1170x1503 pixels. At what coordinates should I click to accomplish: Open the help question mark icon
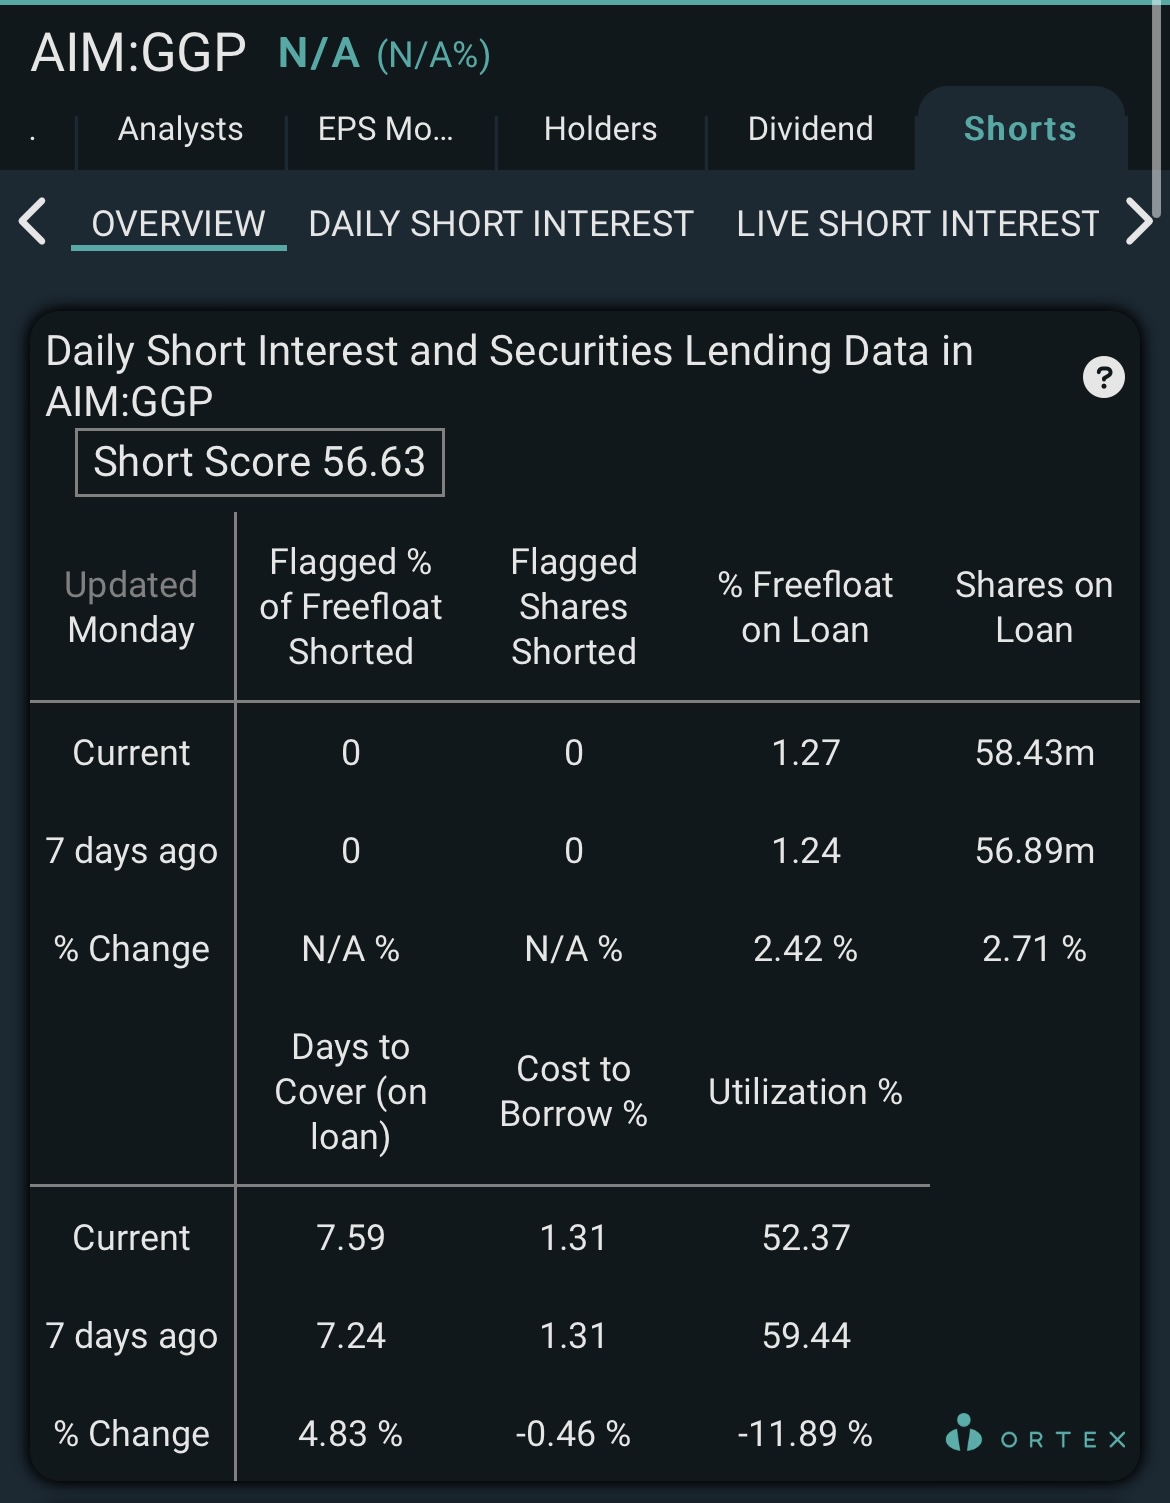pos(1104,377)
